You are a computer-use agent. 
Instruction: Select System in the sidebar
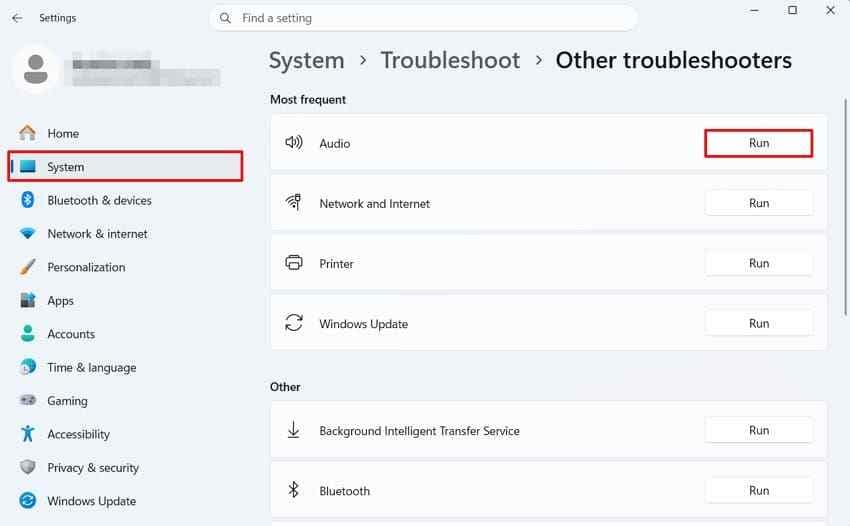(x=125, y=166)
